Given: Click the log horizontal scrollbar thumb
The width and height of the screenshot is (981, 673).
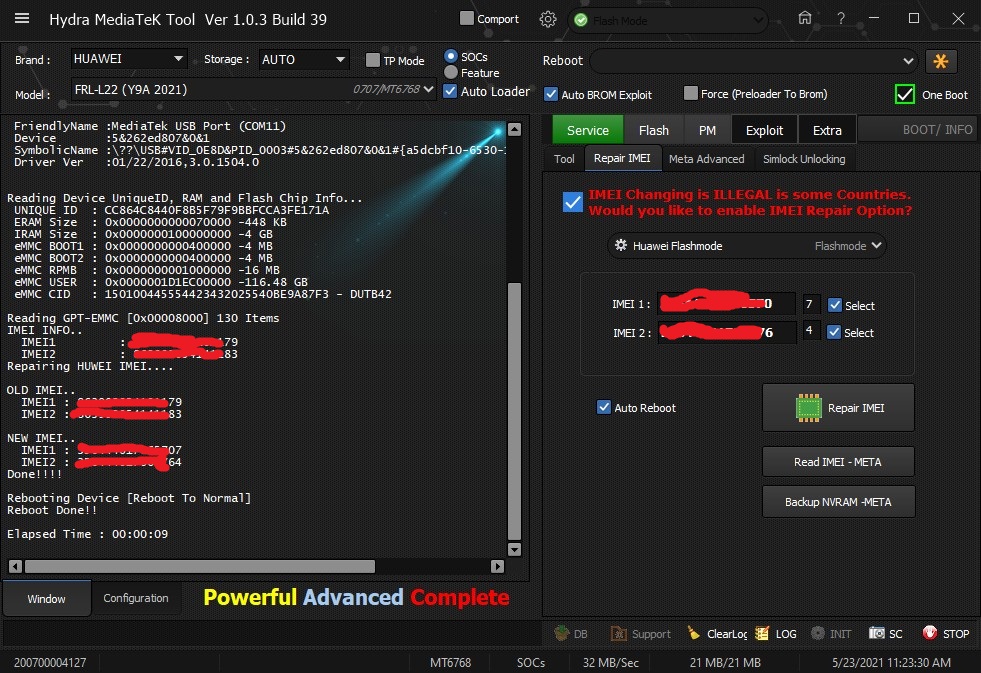Looking at the screenshot, I should [200, 566].
